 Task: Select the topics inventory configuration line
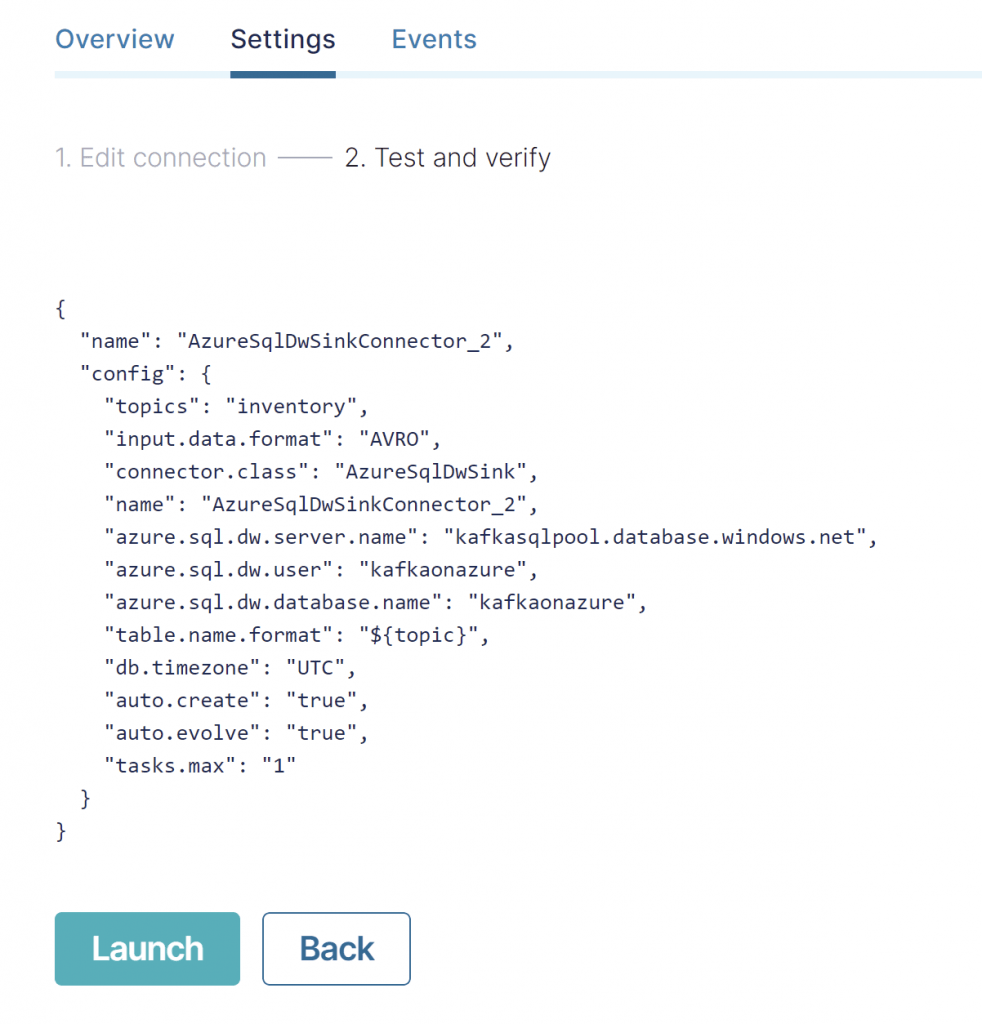pos(235,406)
